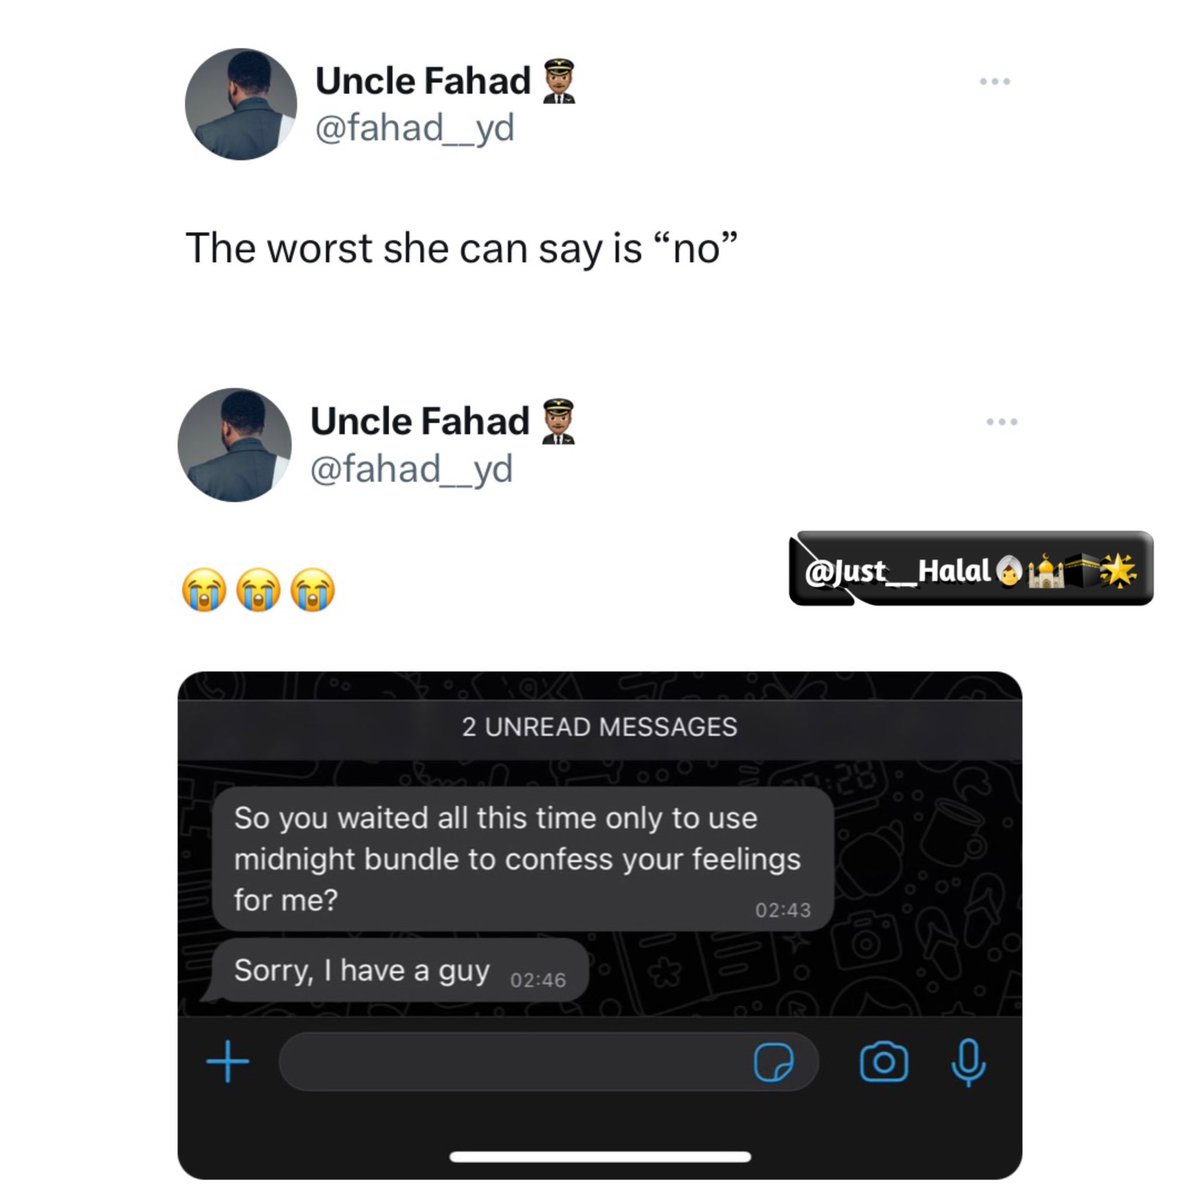Open Uncle Fahad's avatar on second tweet

pyautogui.click(x=235, y=445)
